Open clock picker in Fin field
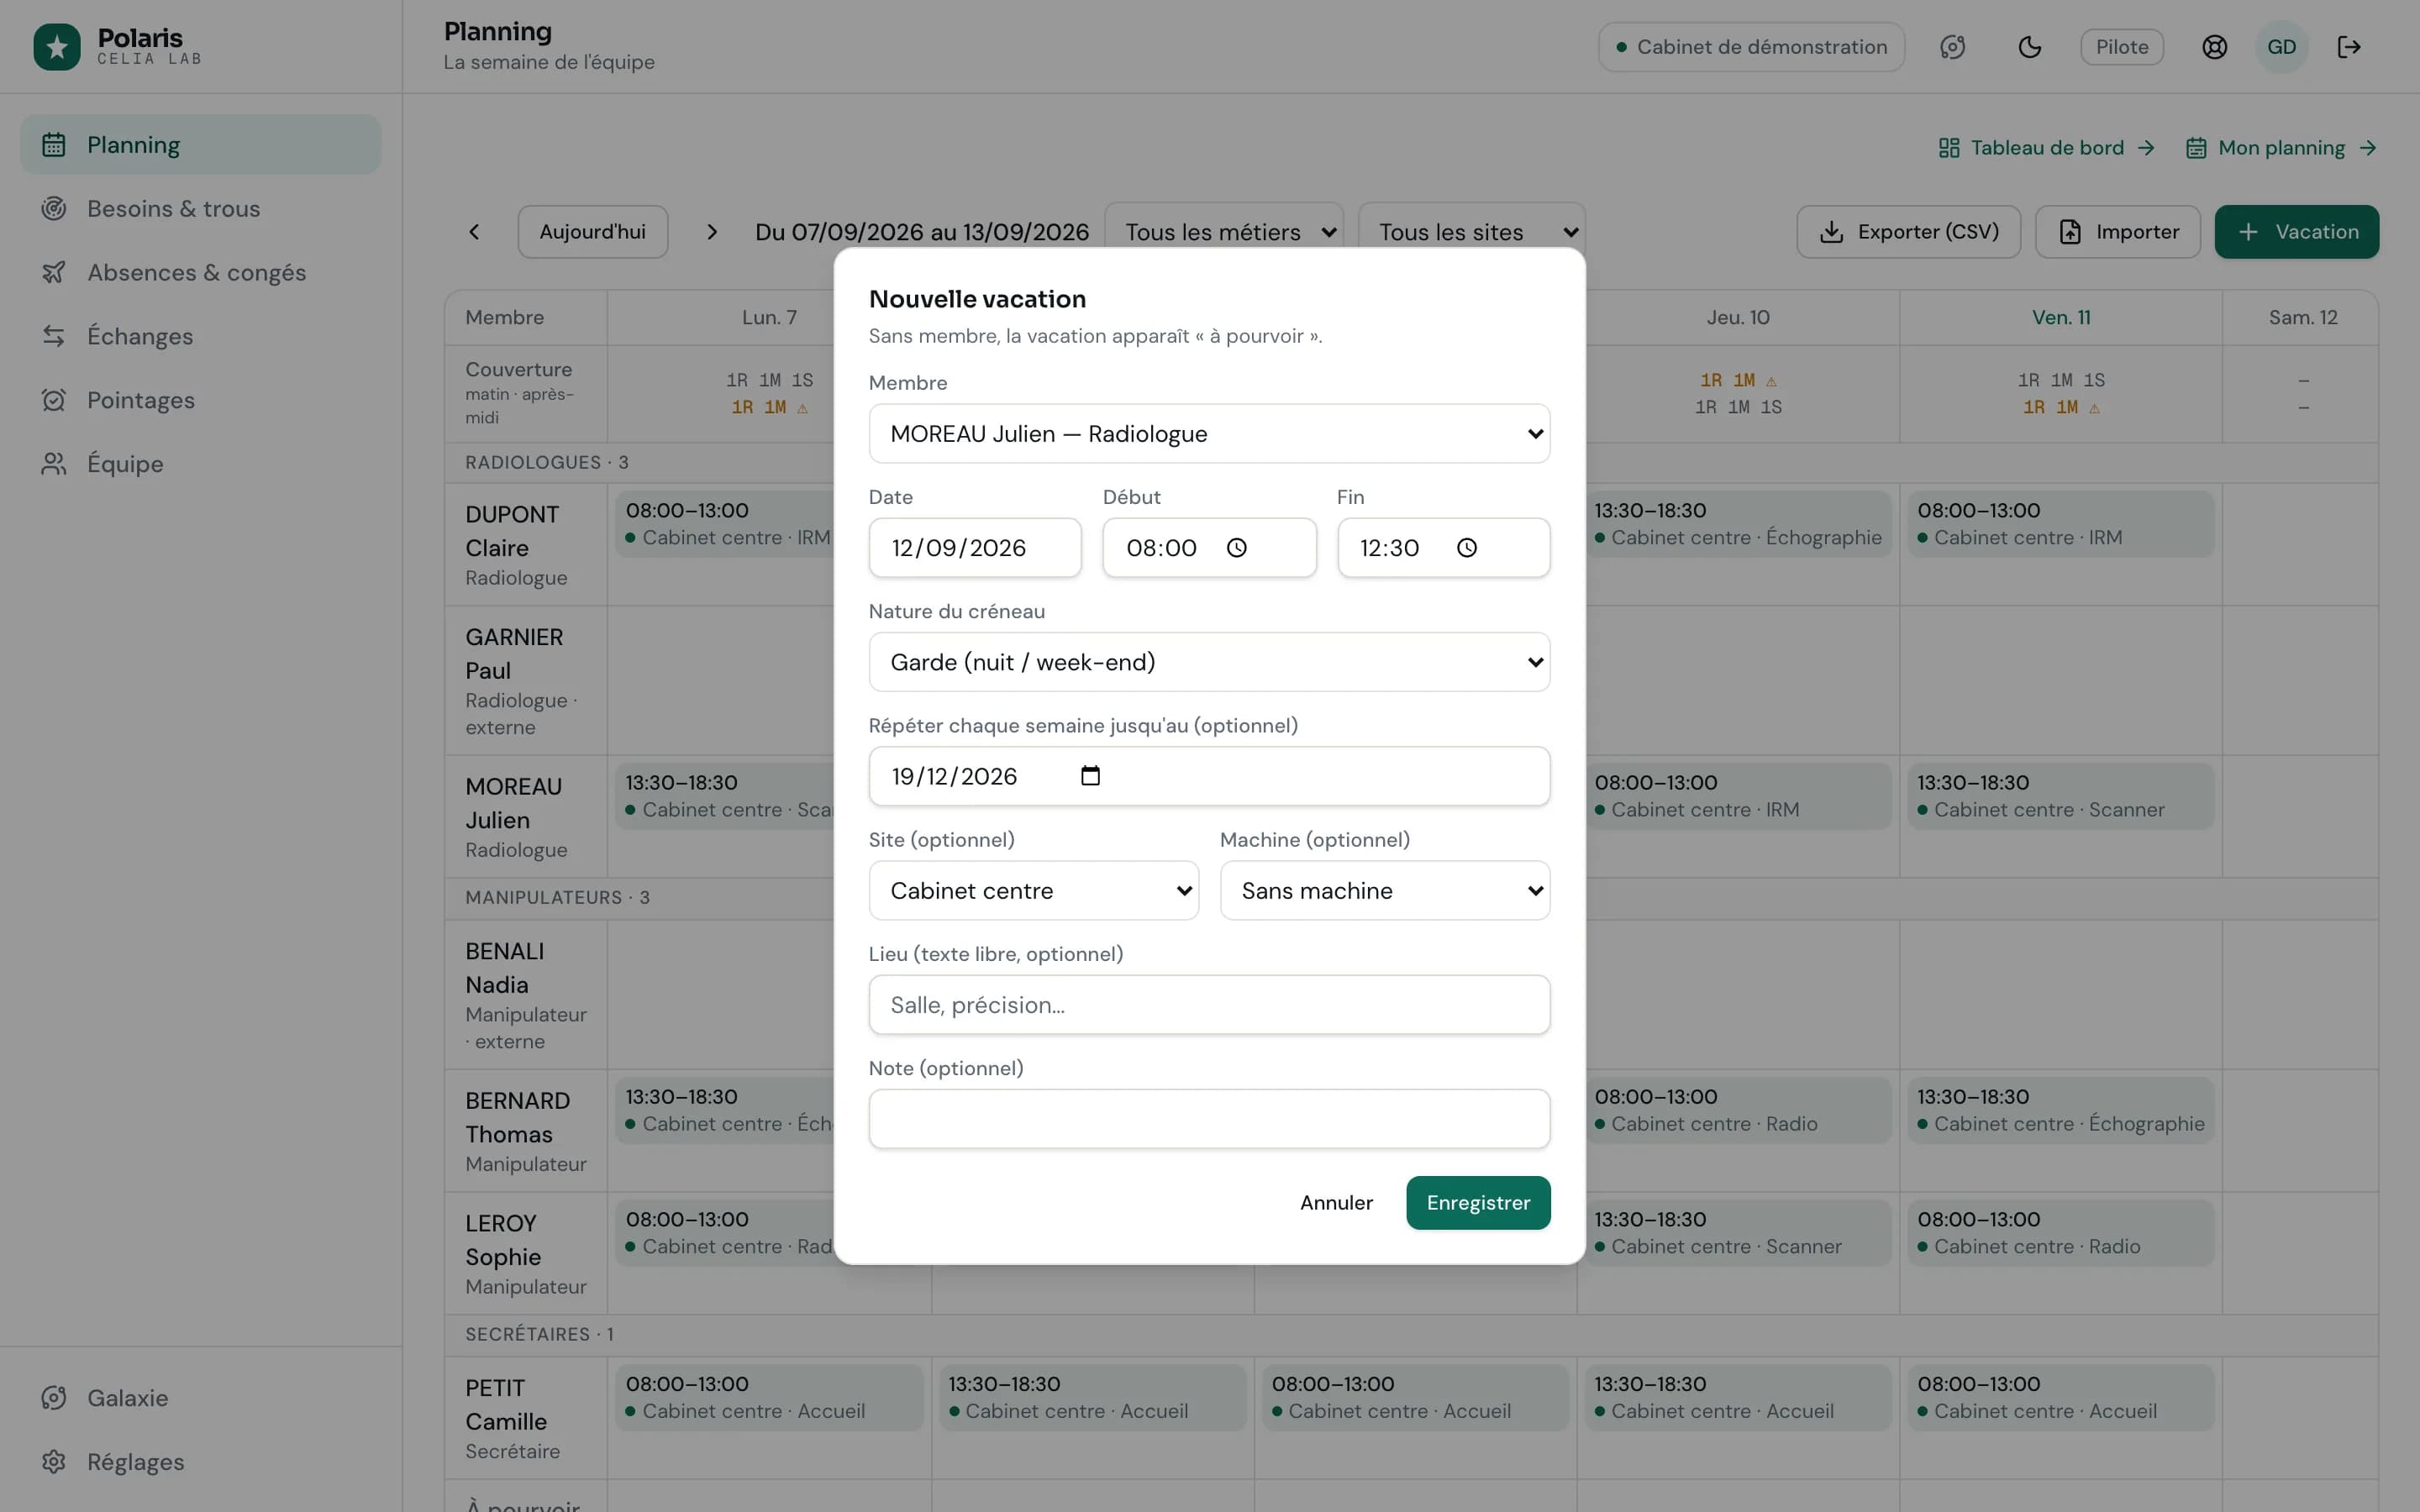 click(x=1467, y=548)
